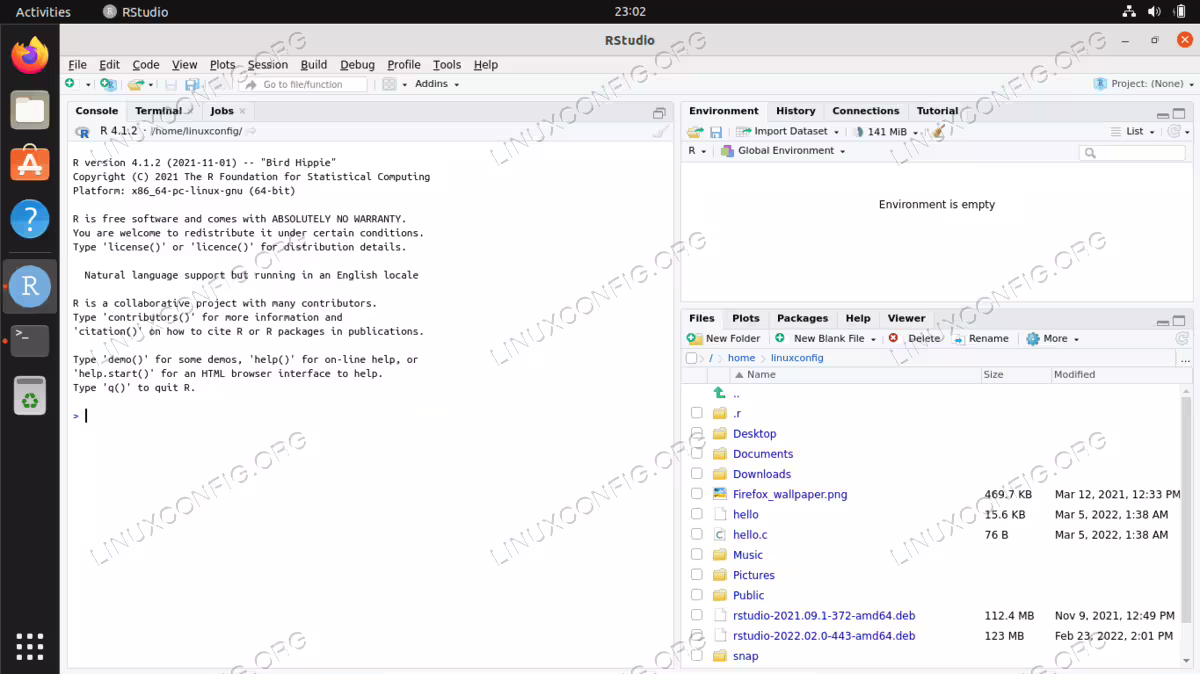This screenshot has width=1200, height=674.
Task: Open the Project: (None) dropdown
Action: pyautogui.click(x=1142, y=84)
